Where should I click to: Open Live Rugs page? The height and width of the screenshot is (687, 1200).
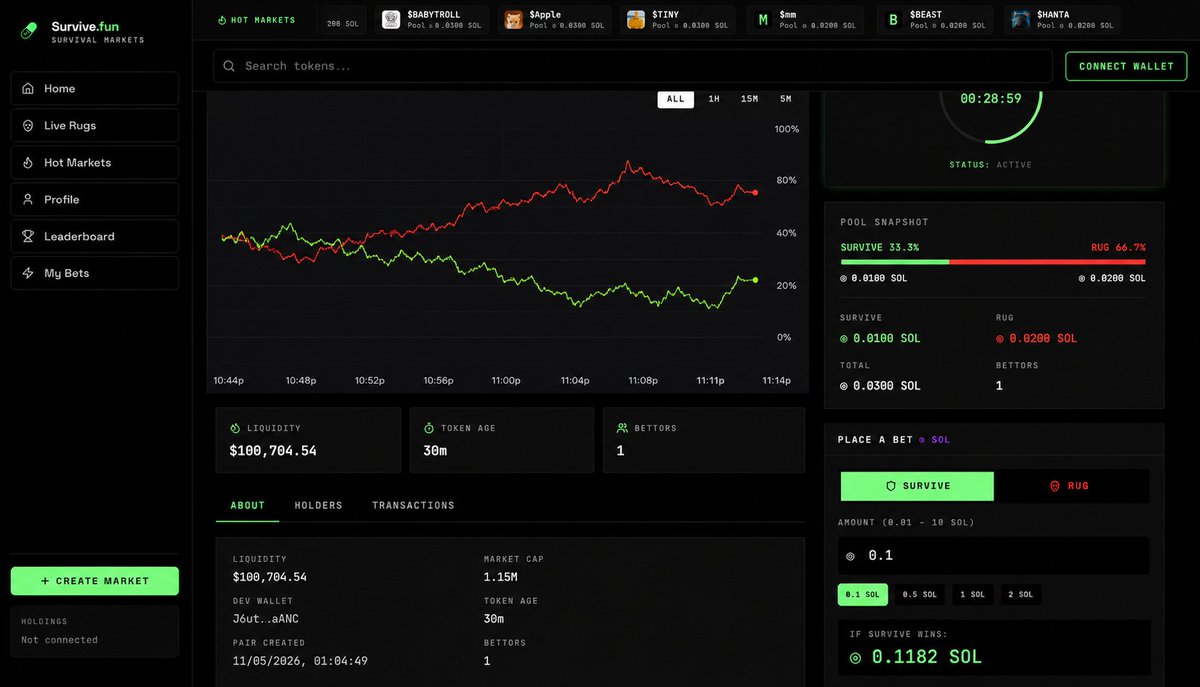(95, 126)
